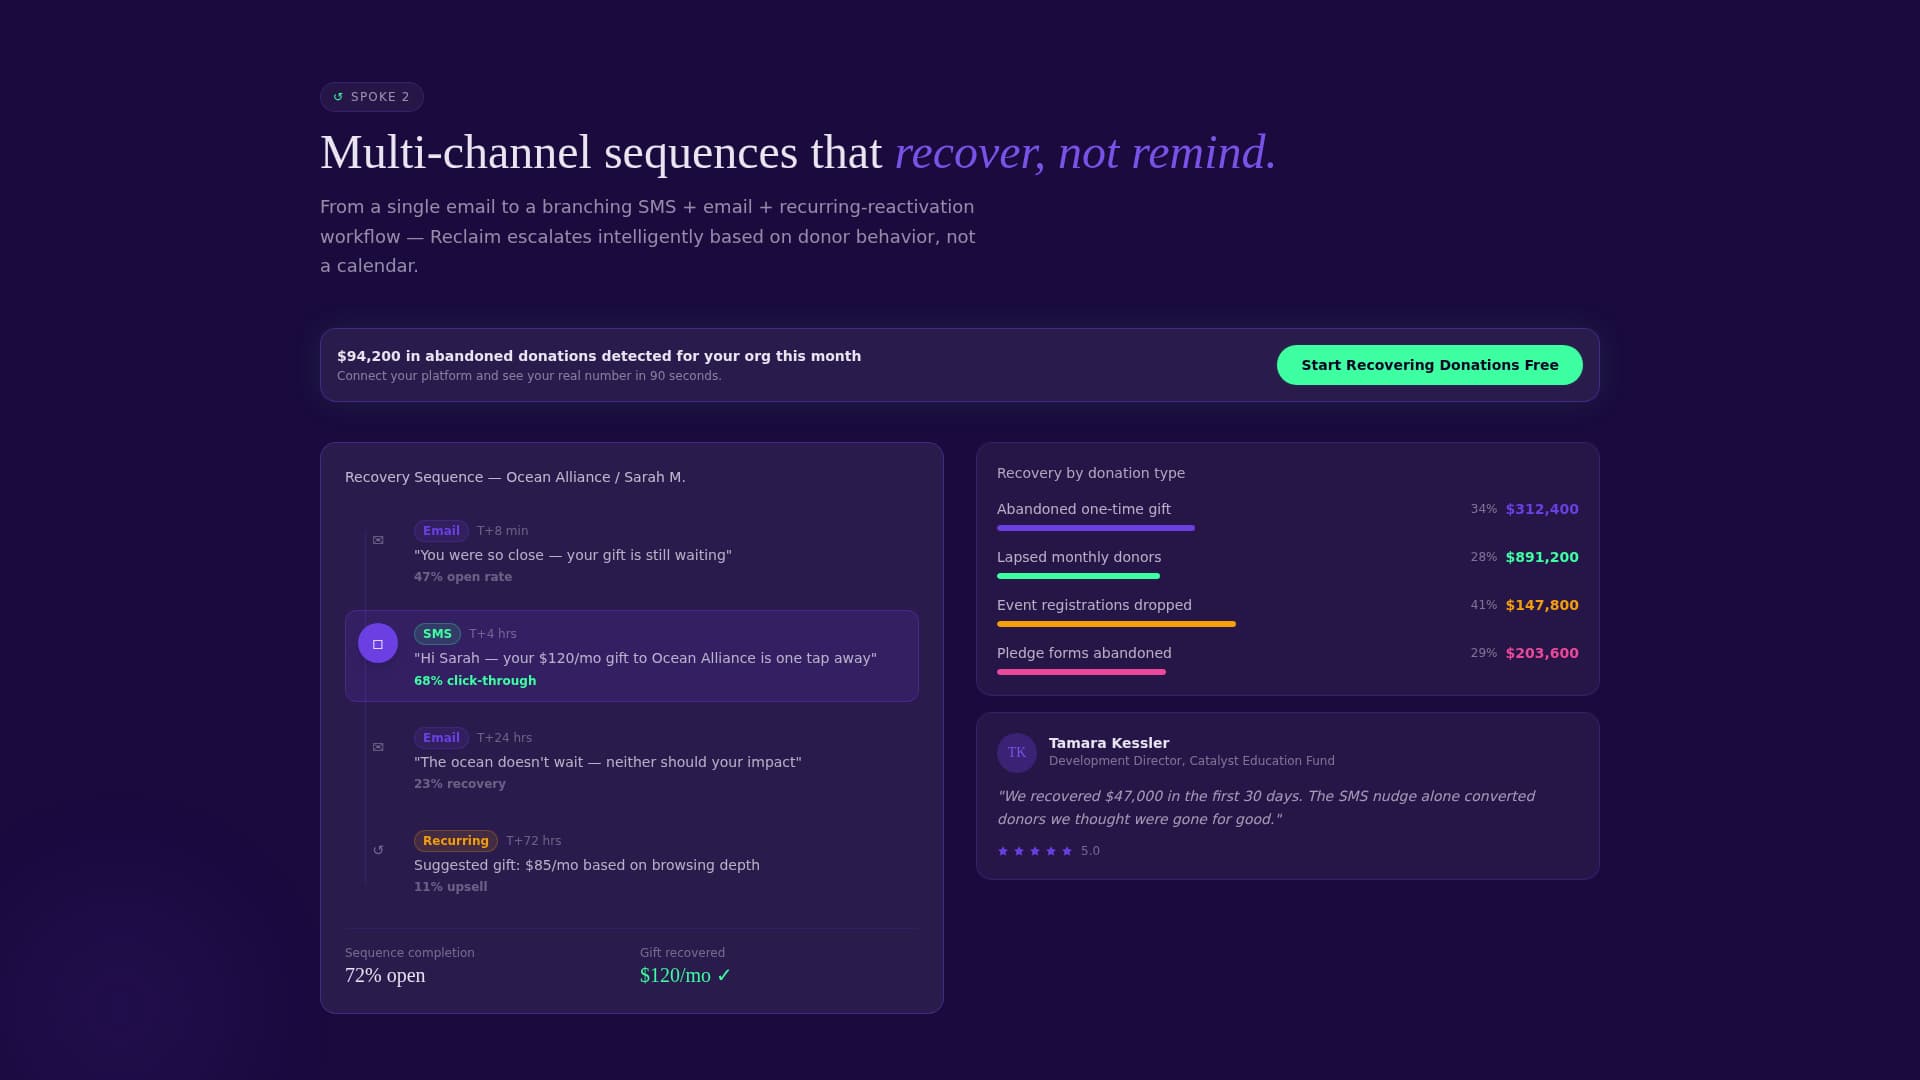This screenshot has height=1080, width=1920.
Task: Click the "T+4 hrs" timestamp
Action: coord(493,634)
